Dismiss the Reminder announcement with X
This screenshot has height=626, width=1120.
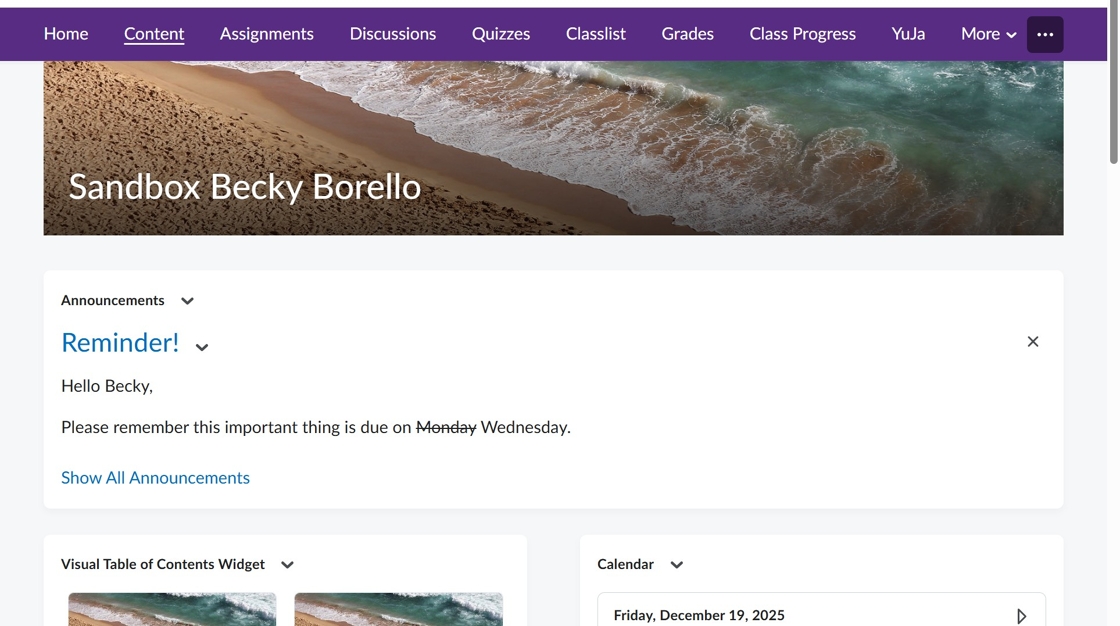(1033, 342)
